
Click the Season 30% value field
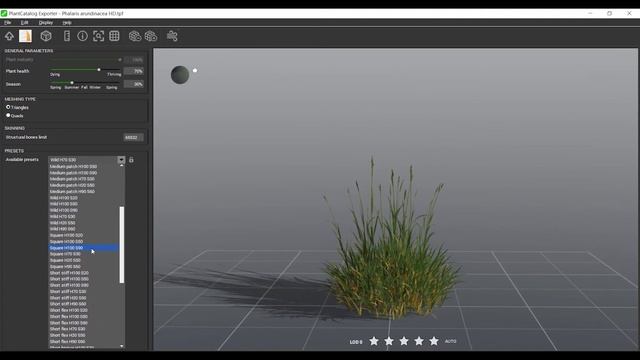tap(133, 84)
